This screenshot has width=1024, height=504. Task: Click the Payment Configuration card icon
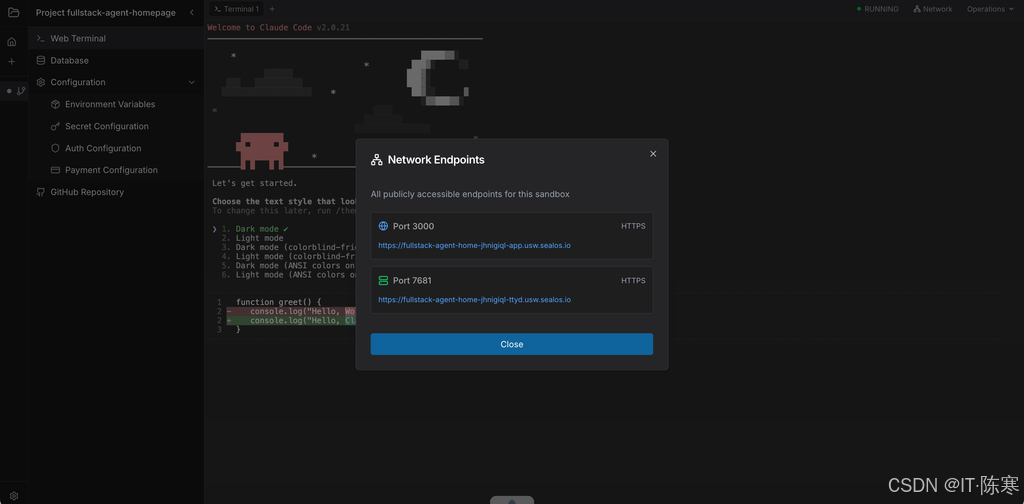[56, 170]
